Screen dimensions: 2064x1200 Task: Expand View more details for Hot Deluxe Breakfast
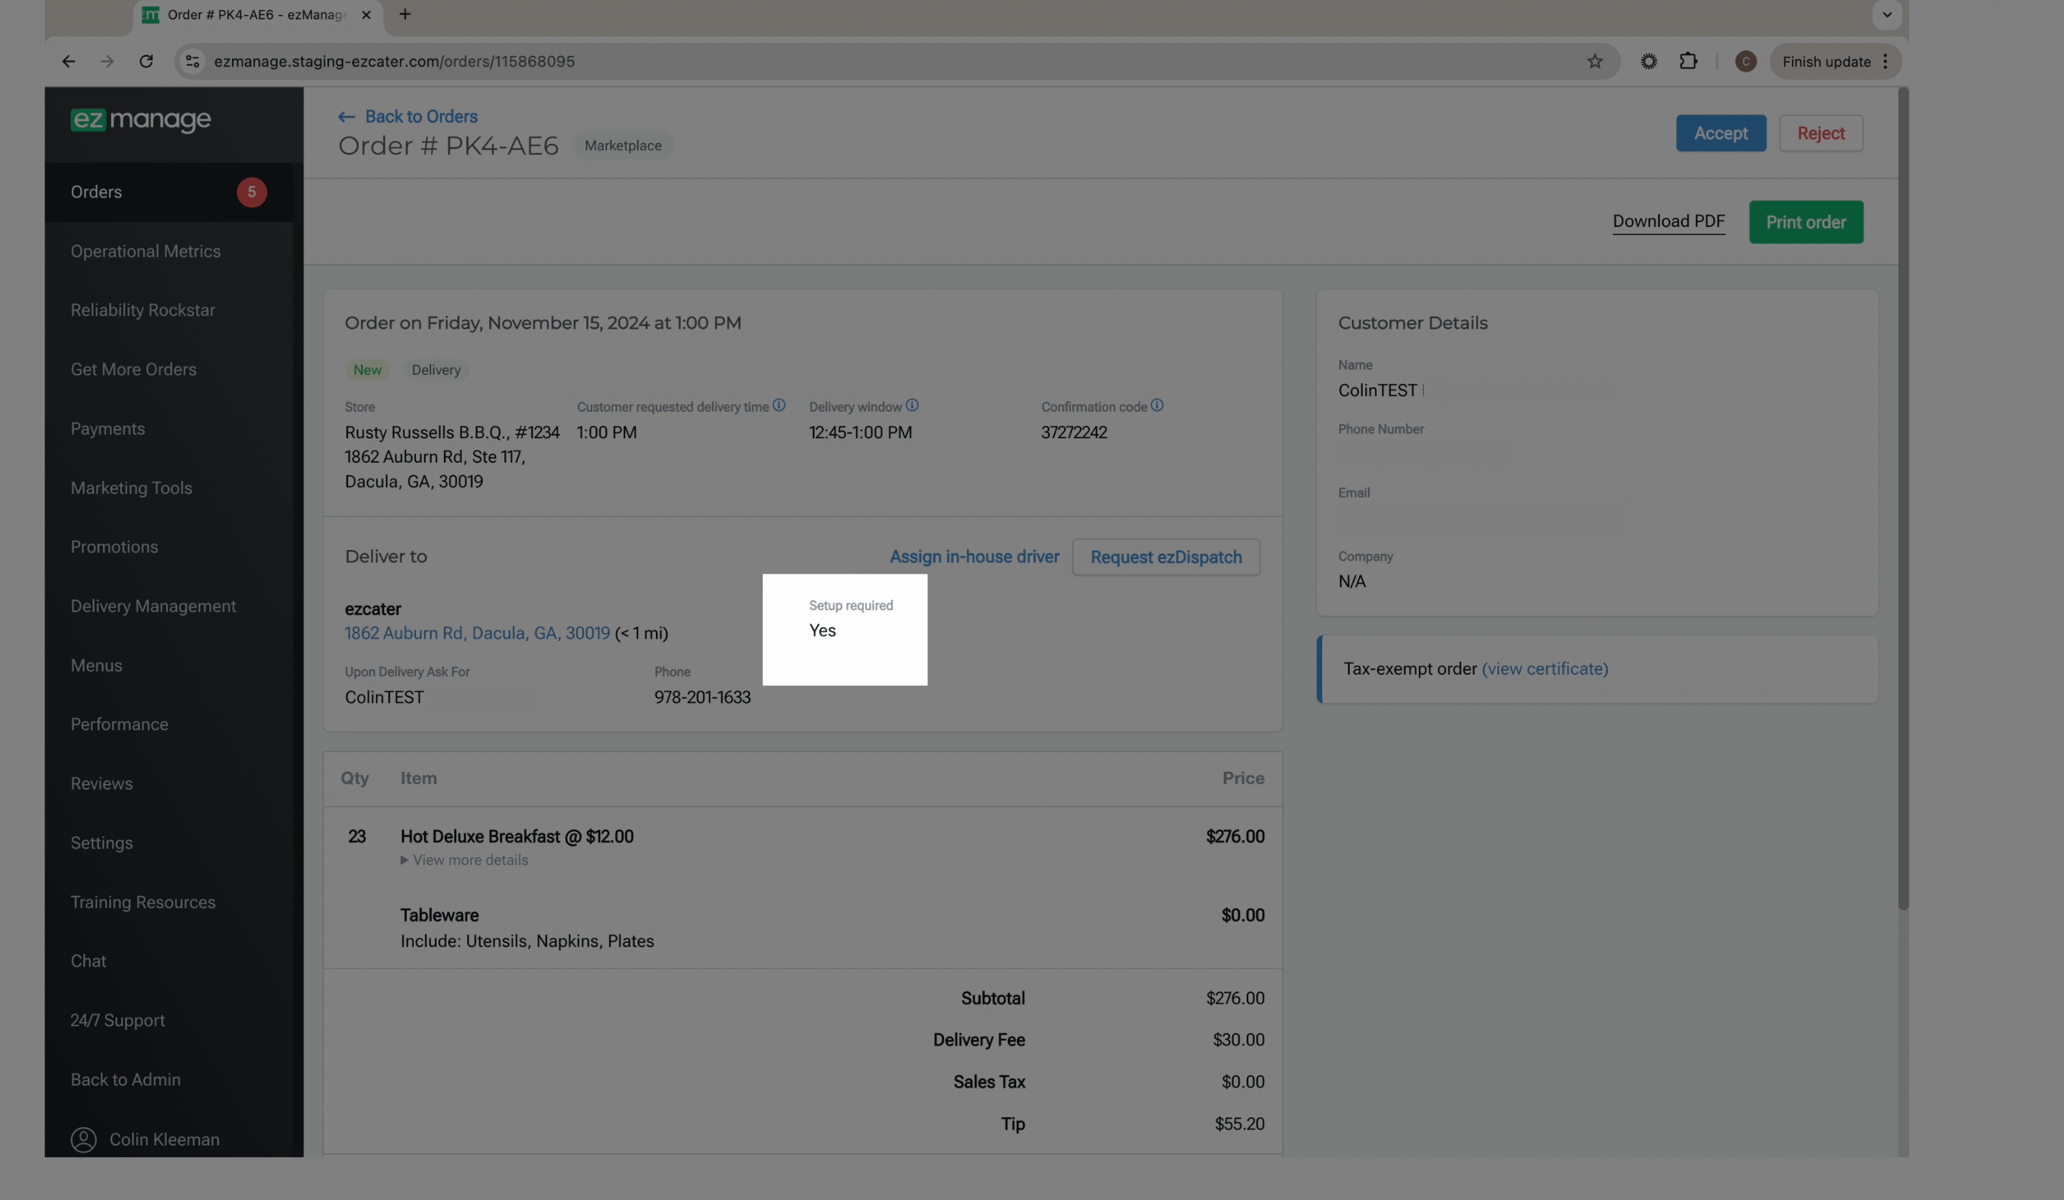(x=464, y=860)
